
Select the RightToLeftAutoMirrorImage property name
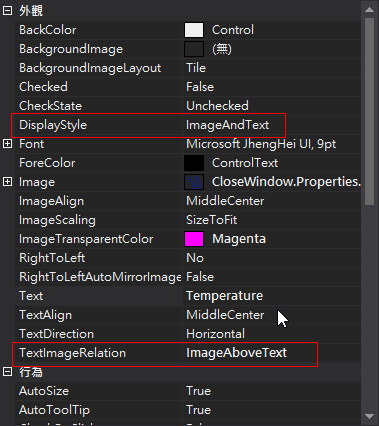(x=100, y=277)
